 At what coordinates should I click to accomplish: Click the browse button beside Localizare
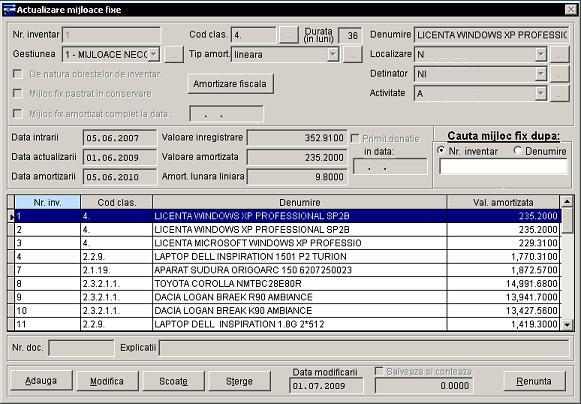560,54
